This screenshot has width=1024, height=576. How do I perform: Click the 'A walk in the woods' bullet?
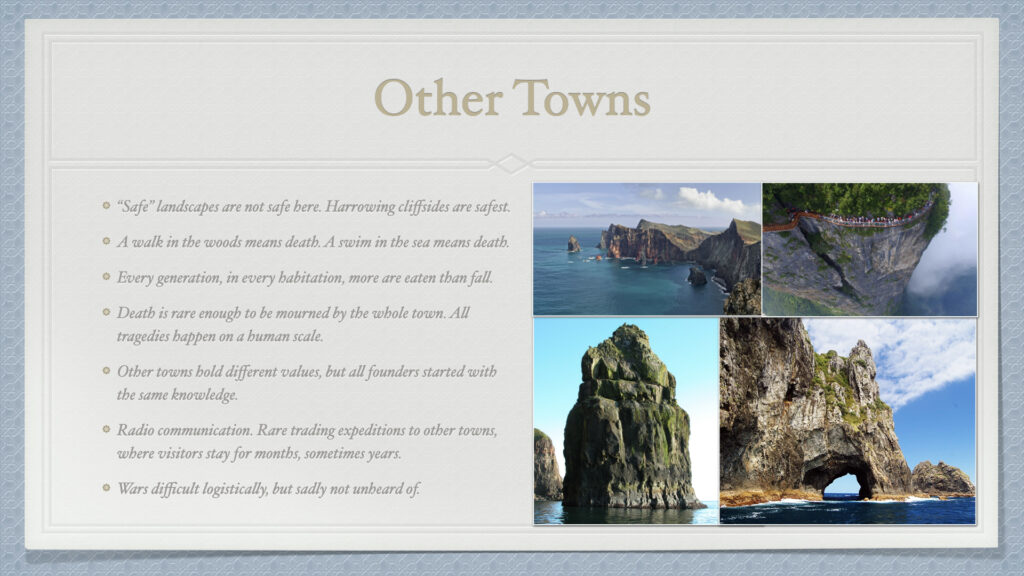point(313,242)
